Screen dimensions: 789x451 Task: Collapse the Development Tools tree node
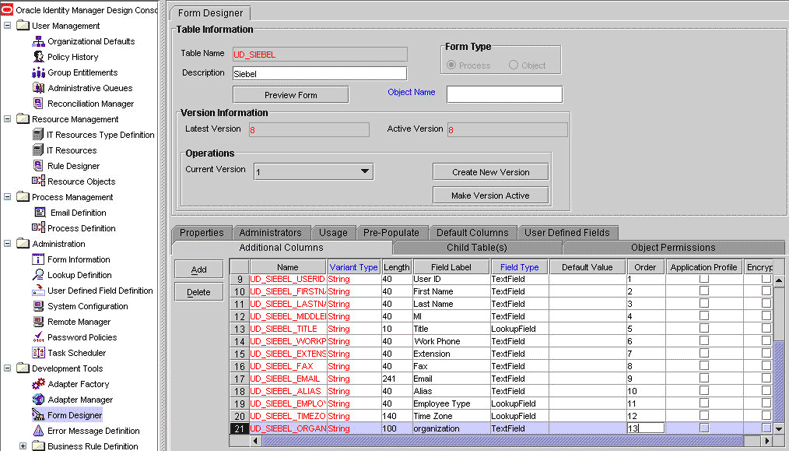point(8,368)
